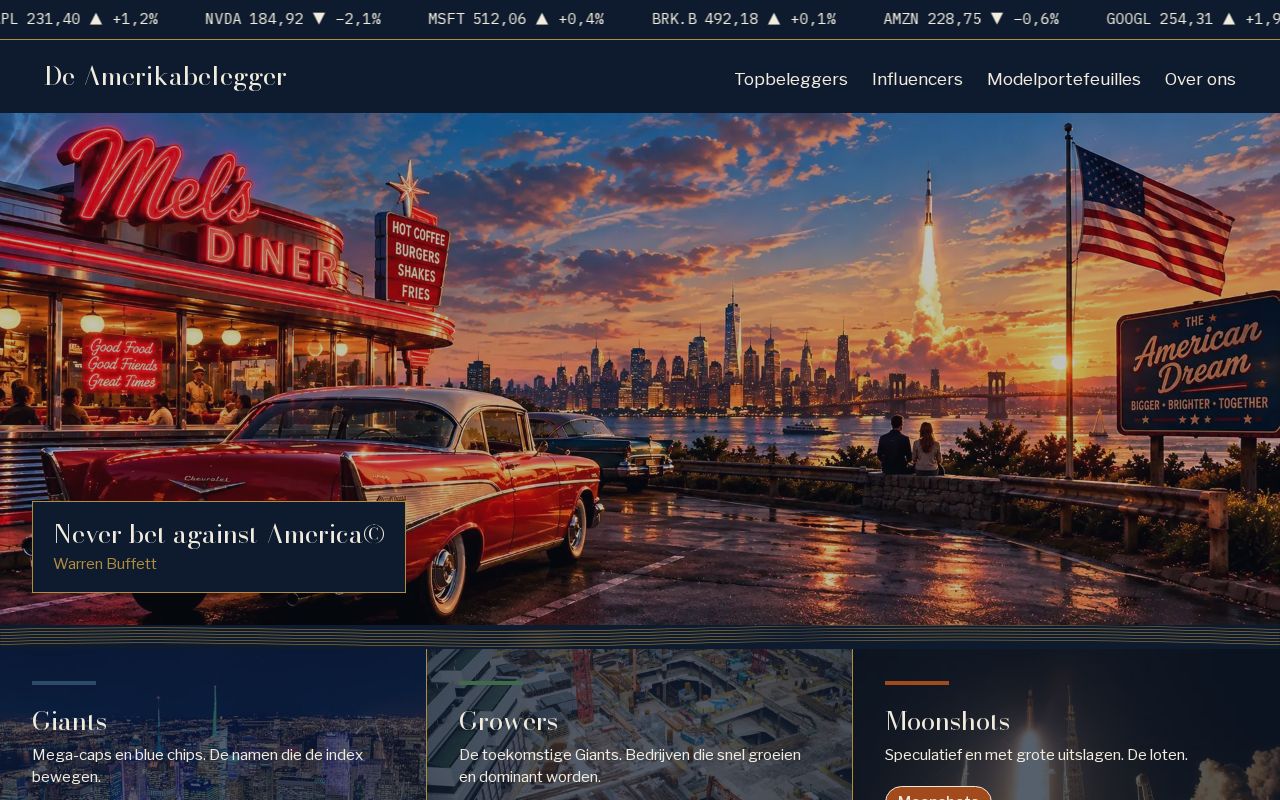Click the NVDA down-arrow indicator in ticker
Image resolution: width=1280 pixels, height=800 pixels.
coord(319,19)
